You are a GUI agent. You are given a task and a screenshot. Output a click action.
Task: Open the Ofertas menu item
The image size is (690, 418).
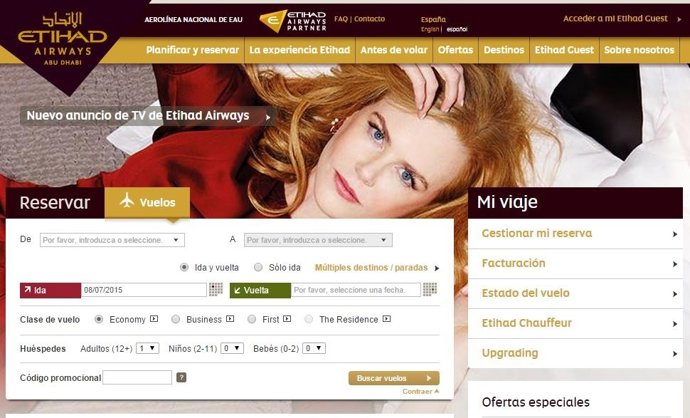(x=457, y=50)
